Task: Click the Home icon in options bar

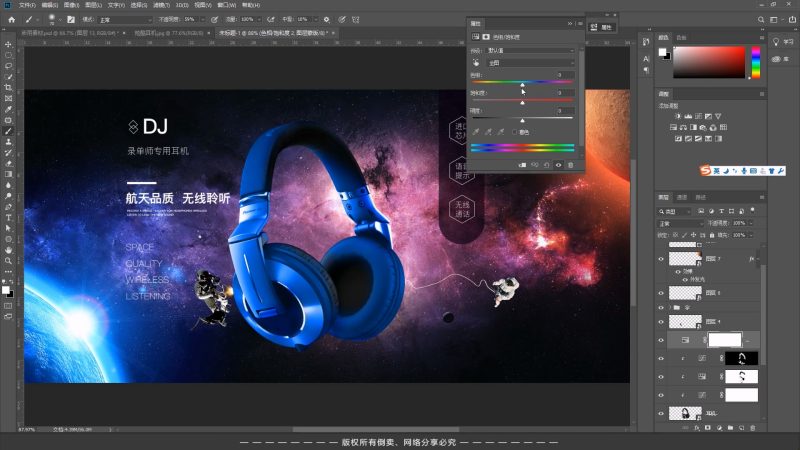Action: pyautogui.click(x=9, y=18)
